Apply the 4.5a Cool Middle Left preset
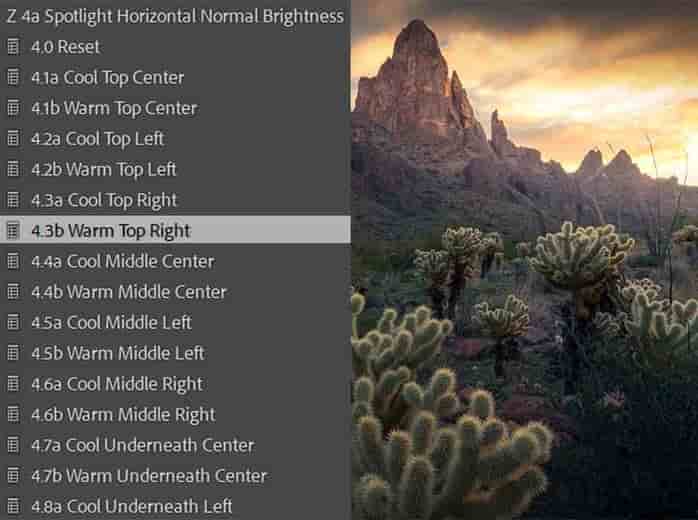Screen dimensions: 698x520 tap(175, 322)
